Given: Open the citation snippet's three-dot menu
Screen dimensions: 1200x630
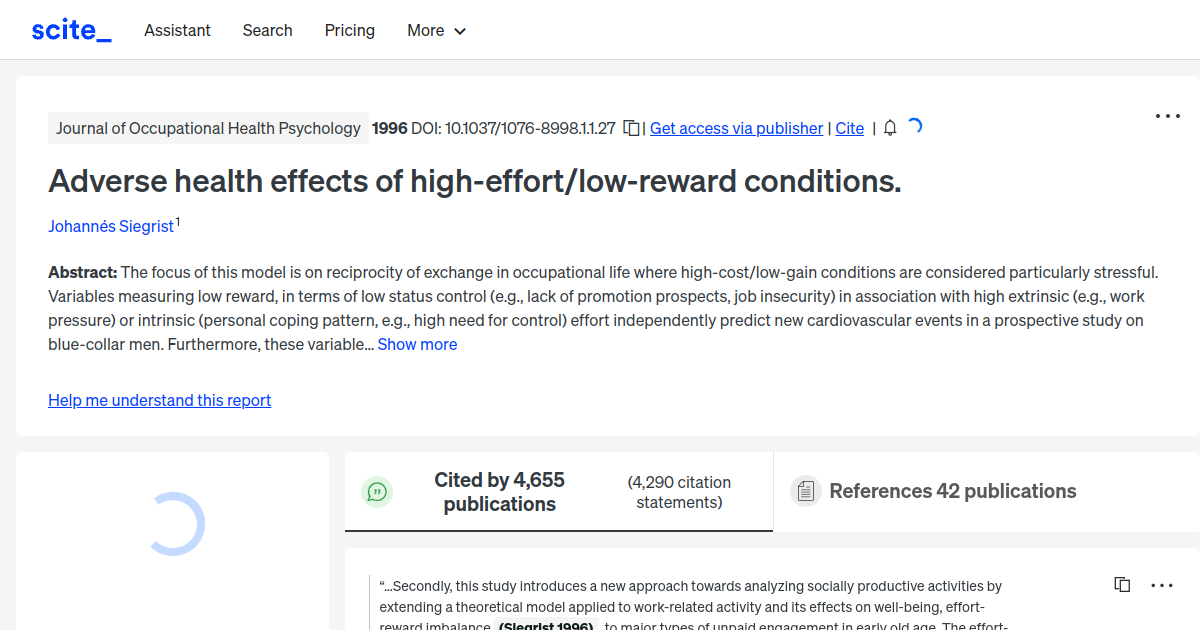Looking at the screenshot, I should tap(1162, 584).
